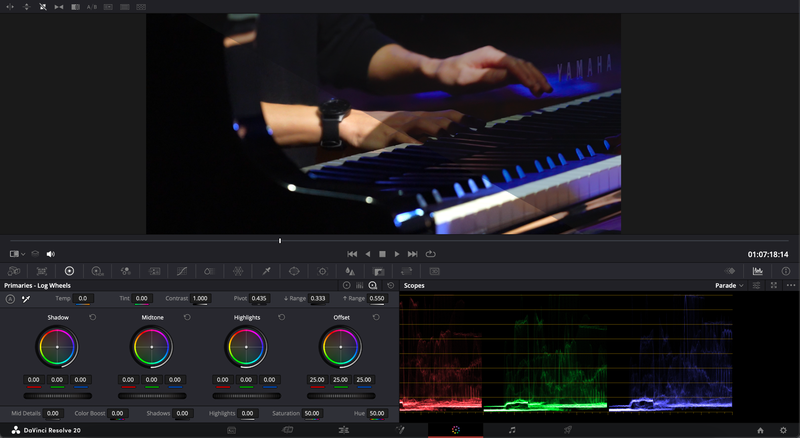The height and width of the screenshot is (438, 800).
Task: Reset the Midtone color wheel
Action: pos(187,317)
